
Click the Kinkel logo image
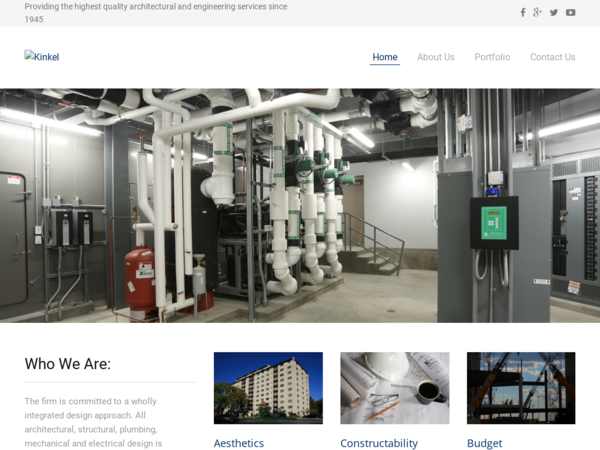point(42,57)
